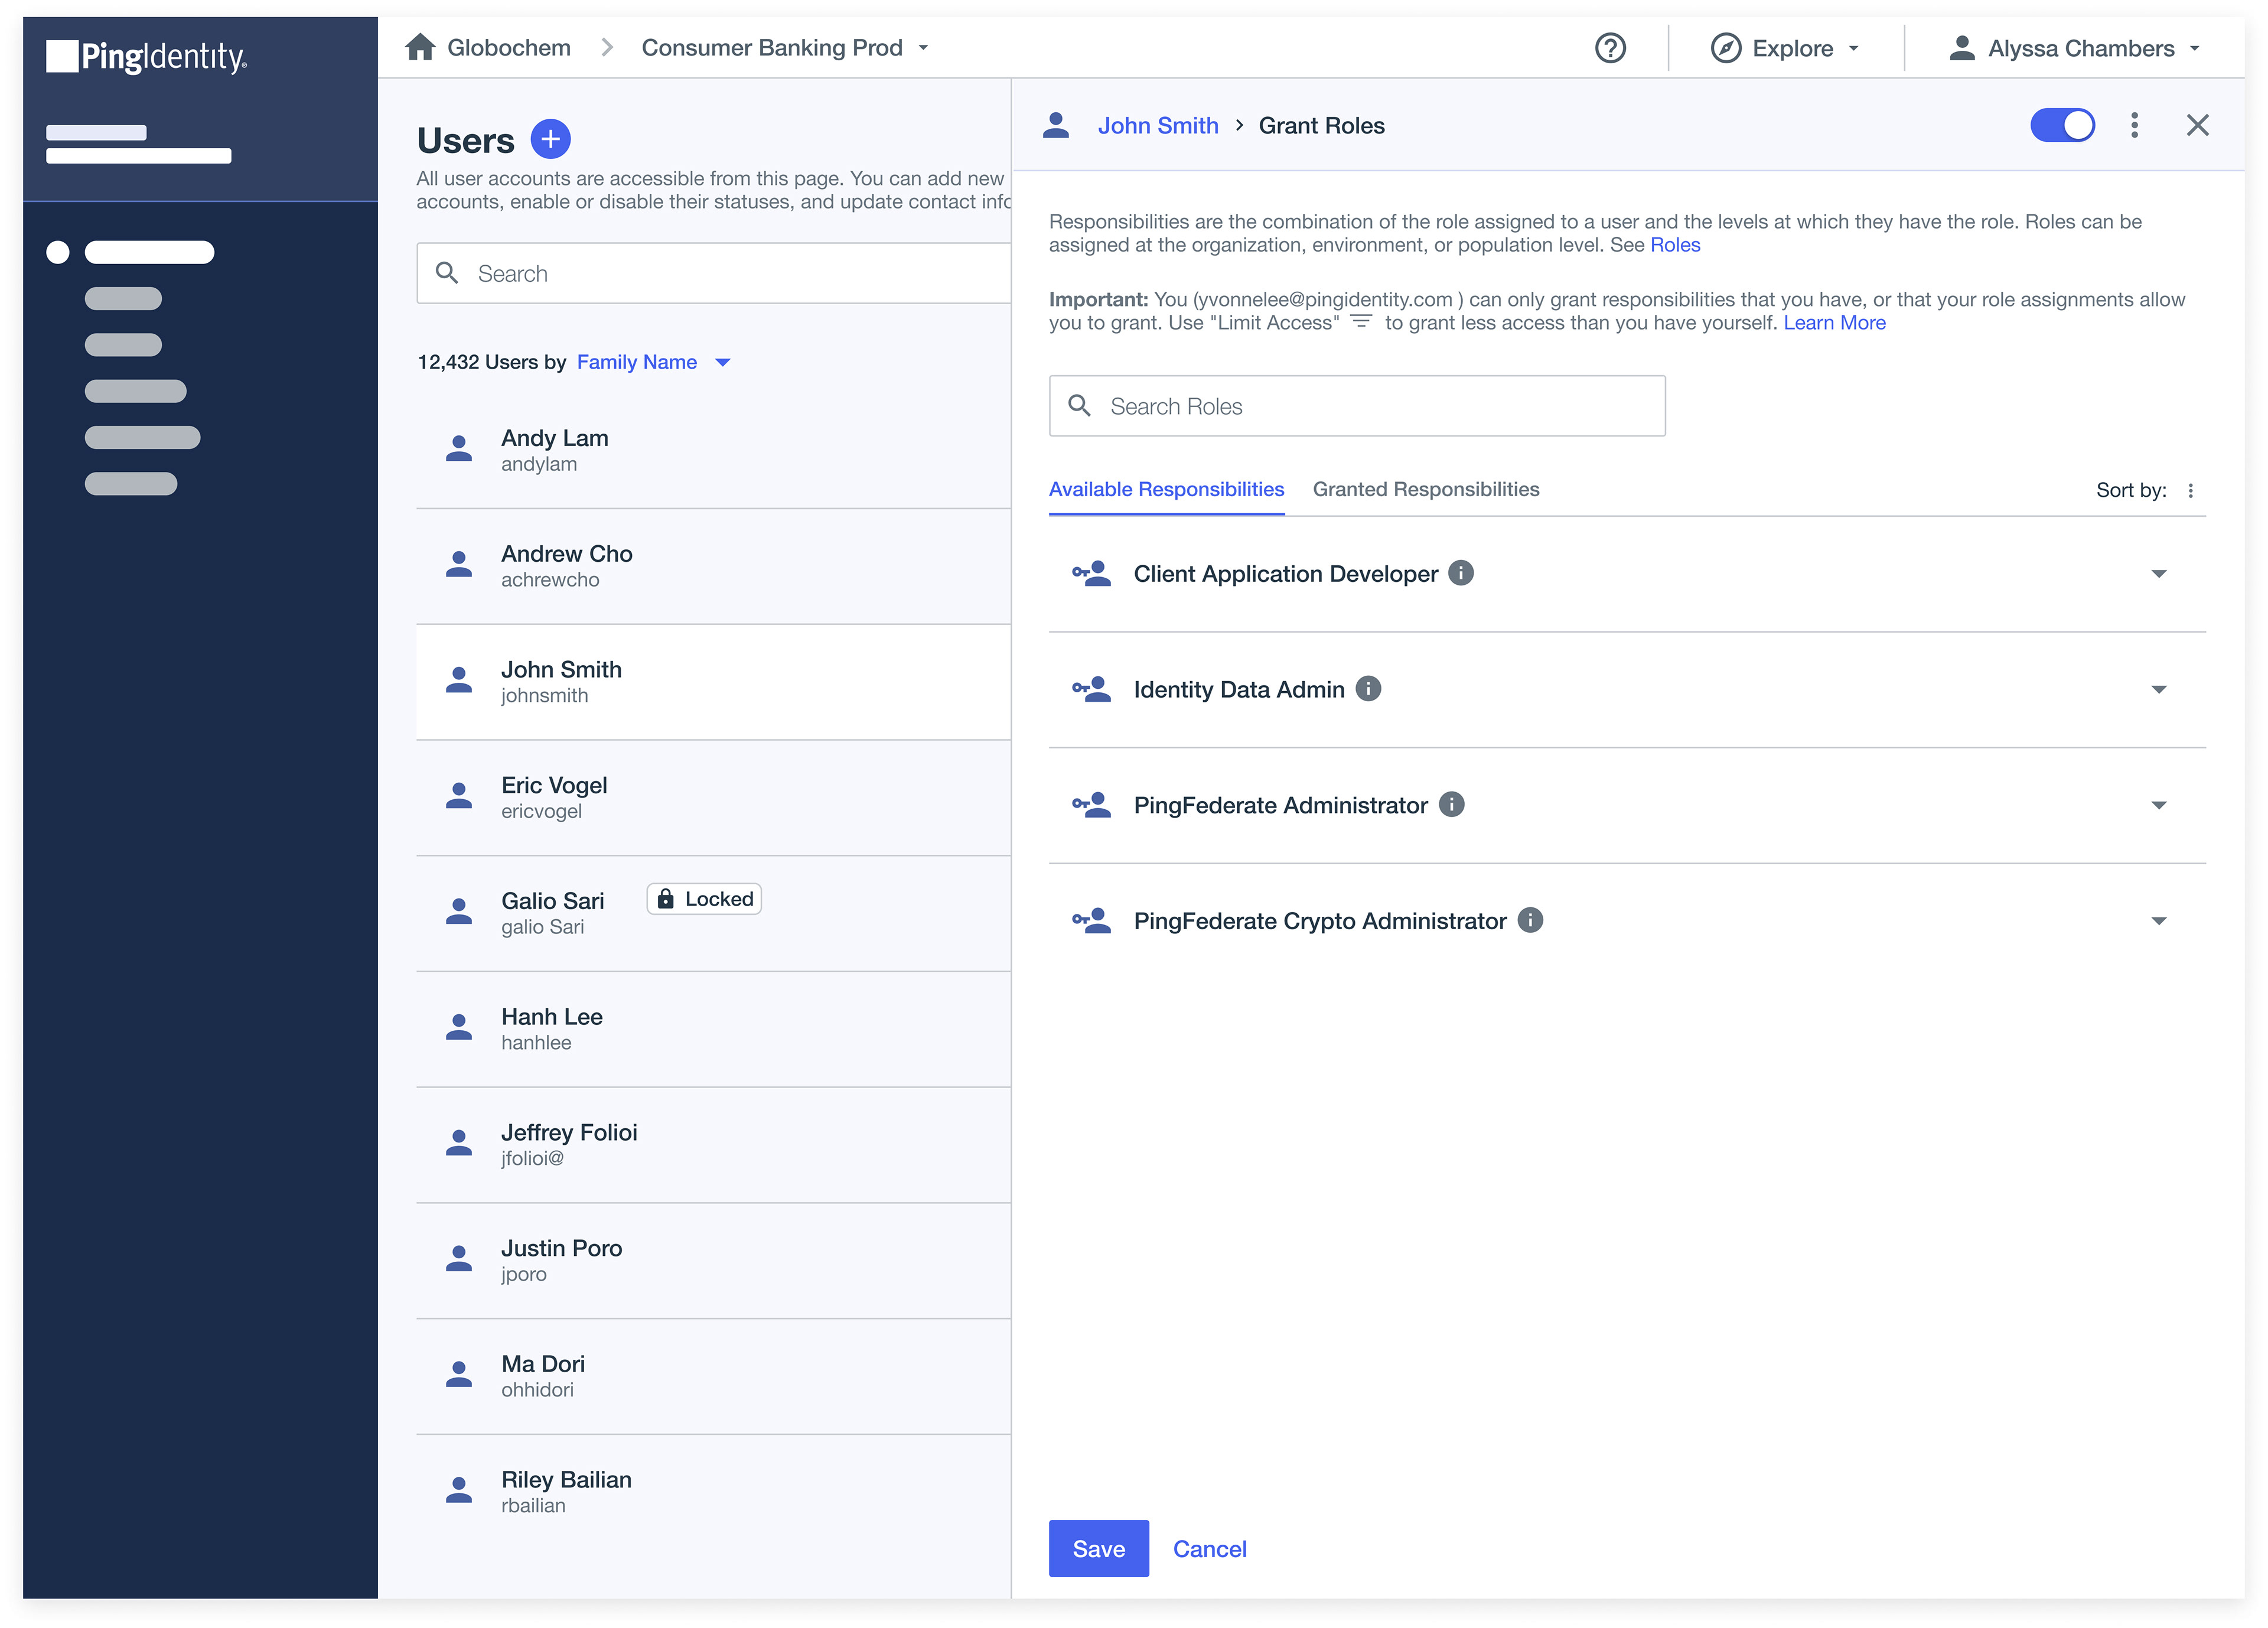Viewport: 2268px width, 1628px height.
Task: Click John Smith breadcrumb link
Action: 1158,125
